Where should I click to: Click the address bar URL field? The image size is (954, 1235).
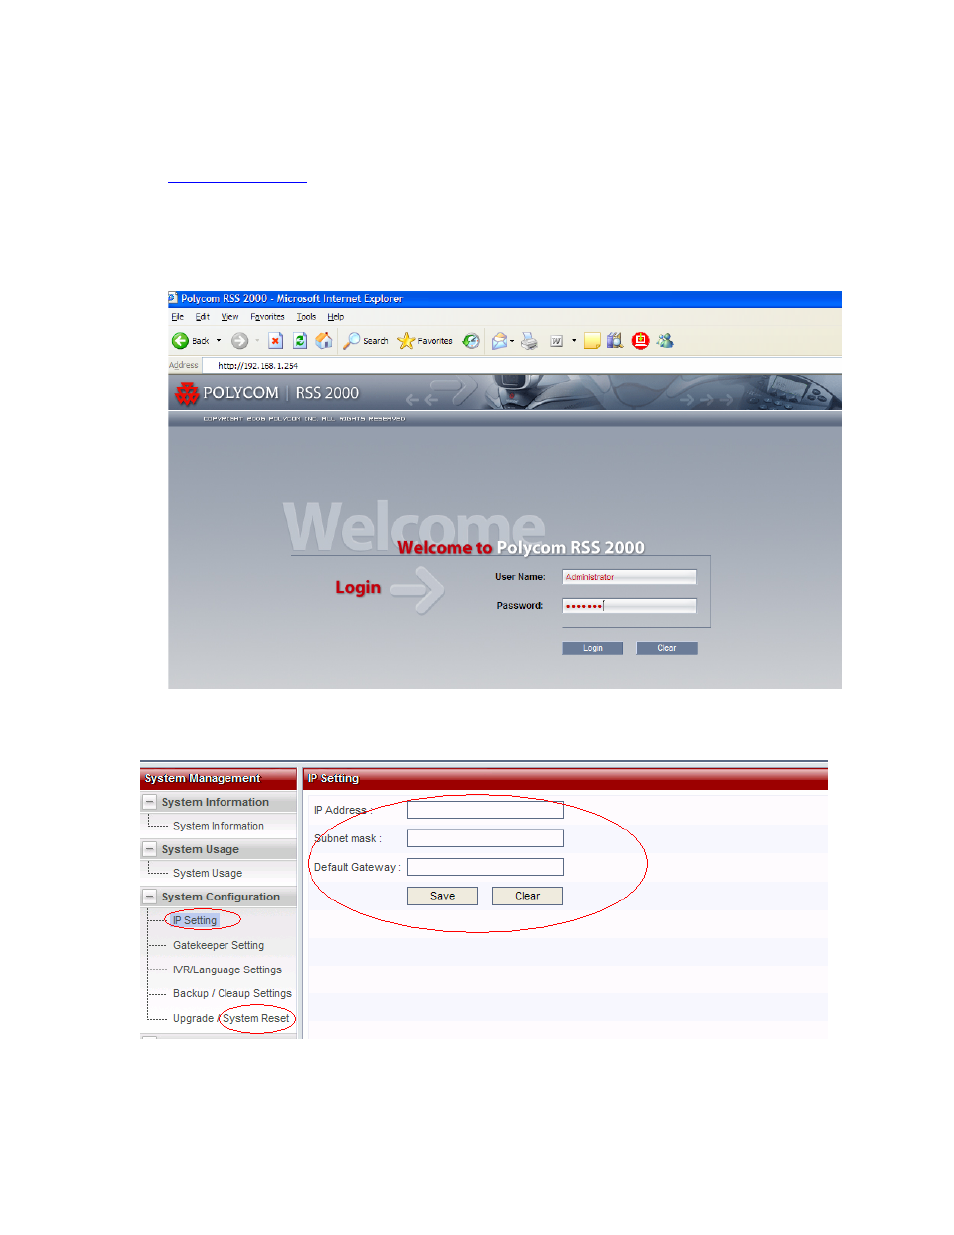tap(523, 366)
